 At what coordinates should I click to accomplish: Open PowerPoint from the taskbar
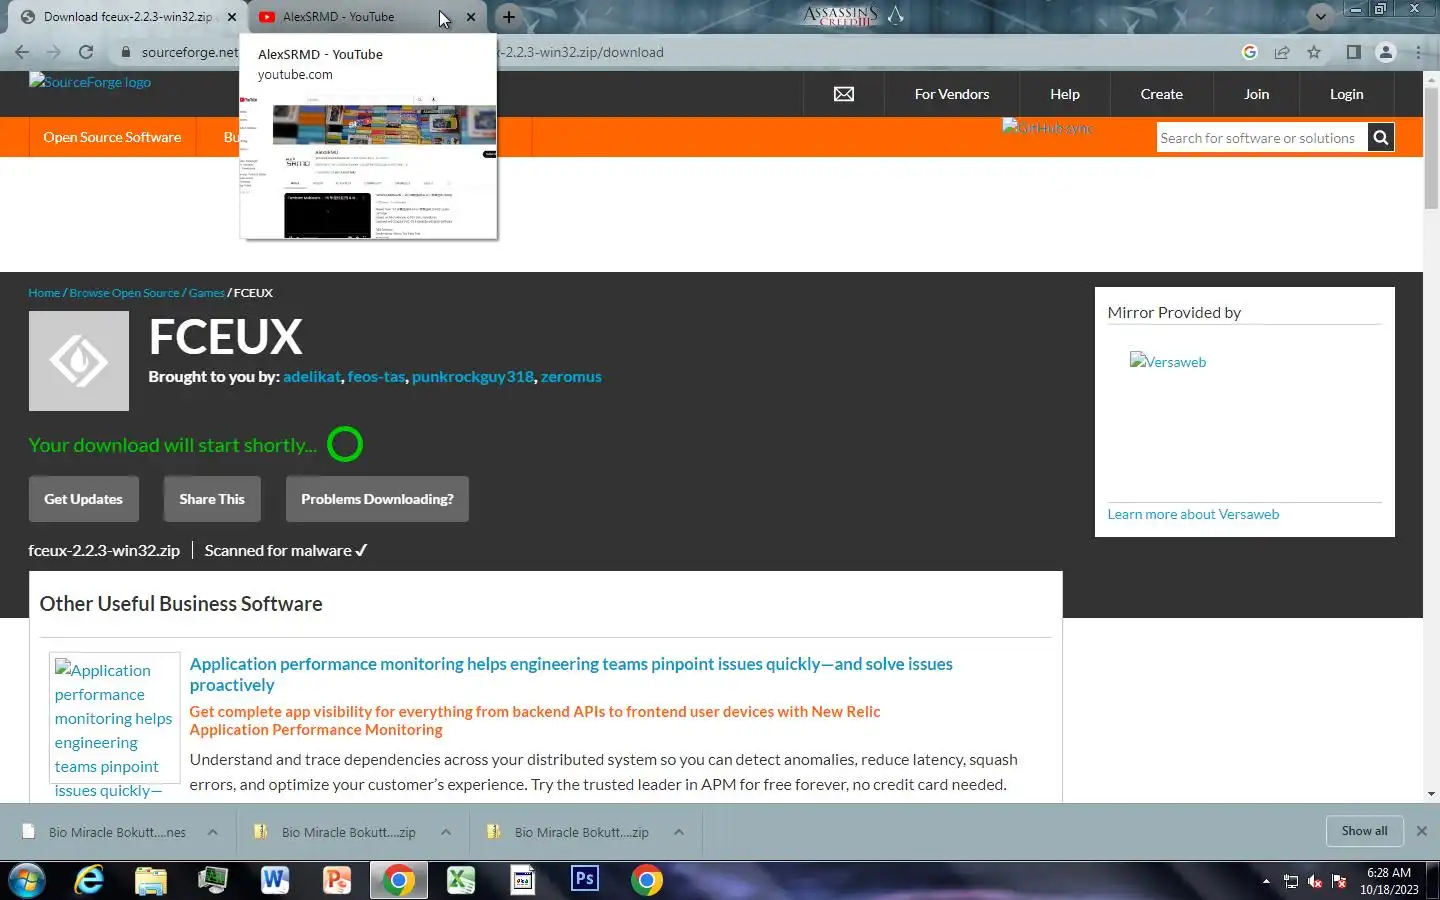[337, 880]
